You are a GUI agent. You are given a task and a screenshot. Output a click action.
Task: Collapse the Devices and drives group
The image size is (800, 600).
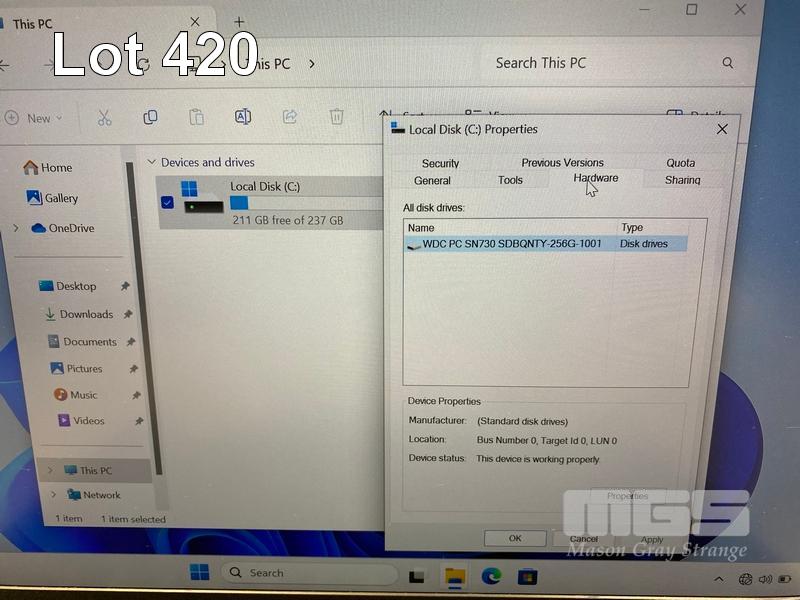[x=152, y=162]
